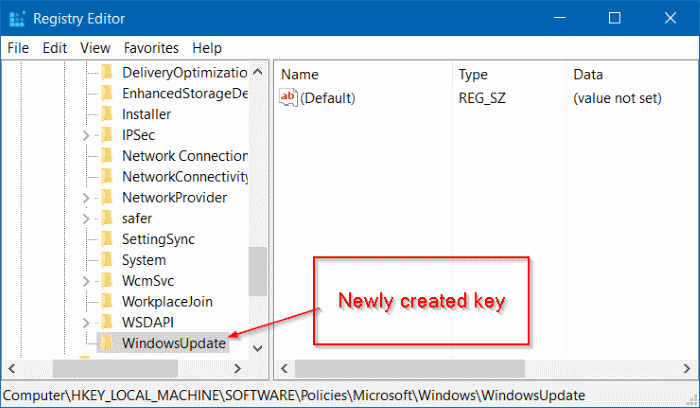
Task: Click tree pane scroll left arrow
Action: [12, 368]
